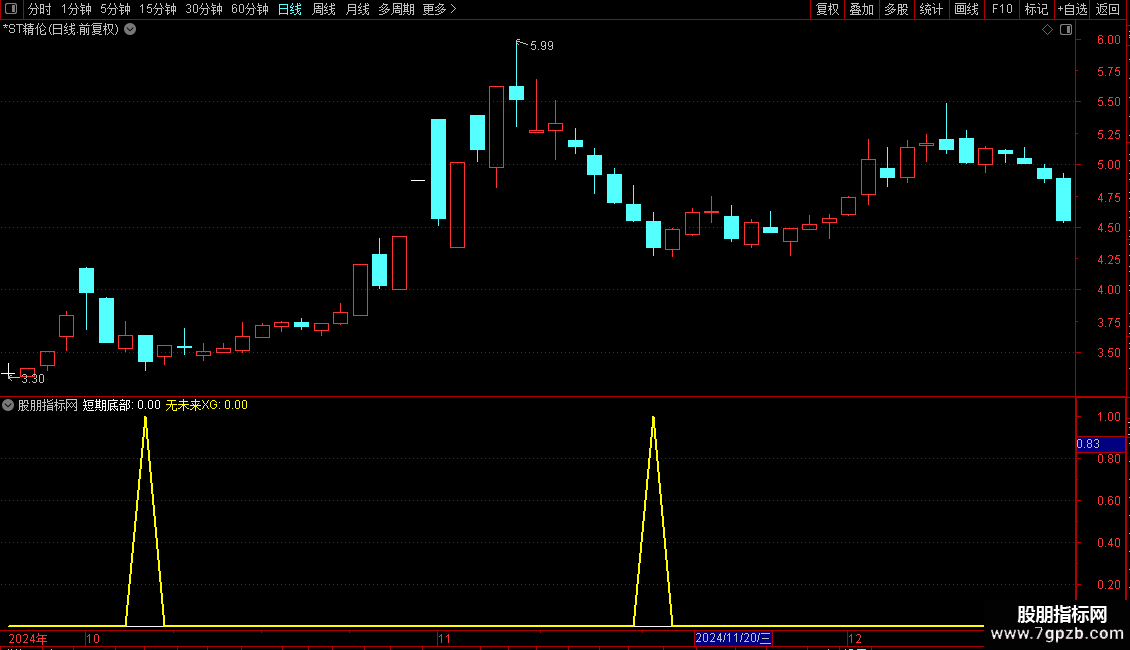Open the 多股 multi-stock view

[896, 9]
